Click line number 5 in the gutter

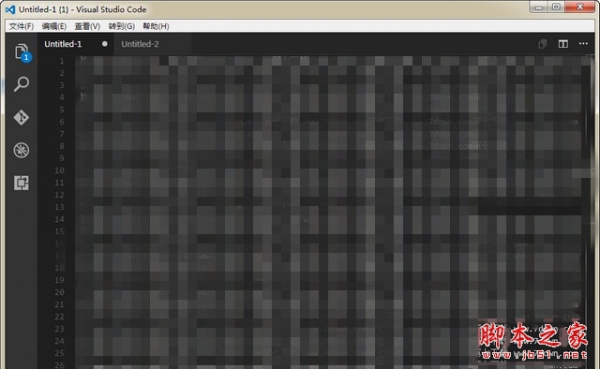click(62, 109)
